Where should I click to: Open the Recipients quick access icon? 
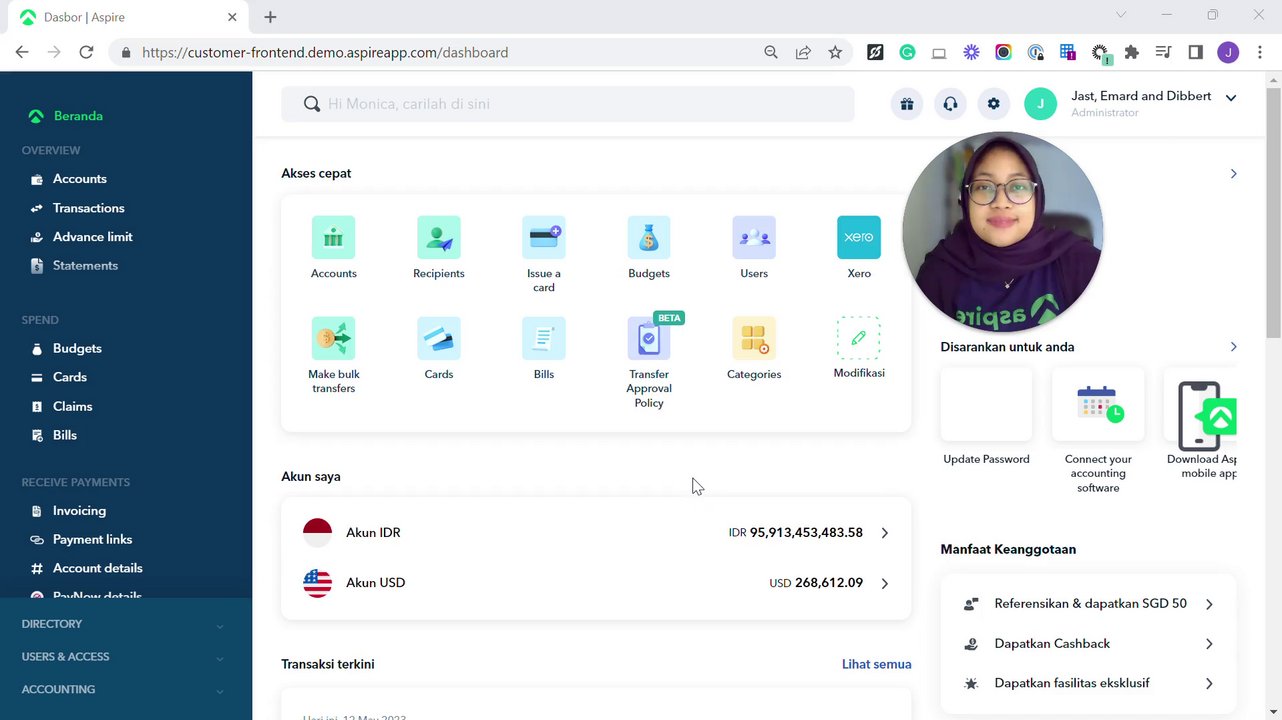point(438,237)
